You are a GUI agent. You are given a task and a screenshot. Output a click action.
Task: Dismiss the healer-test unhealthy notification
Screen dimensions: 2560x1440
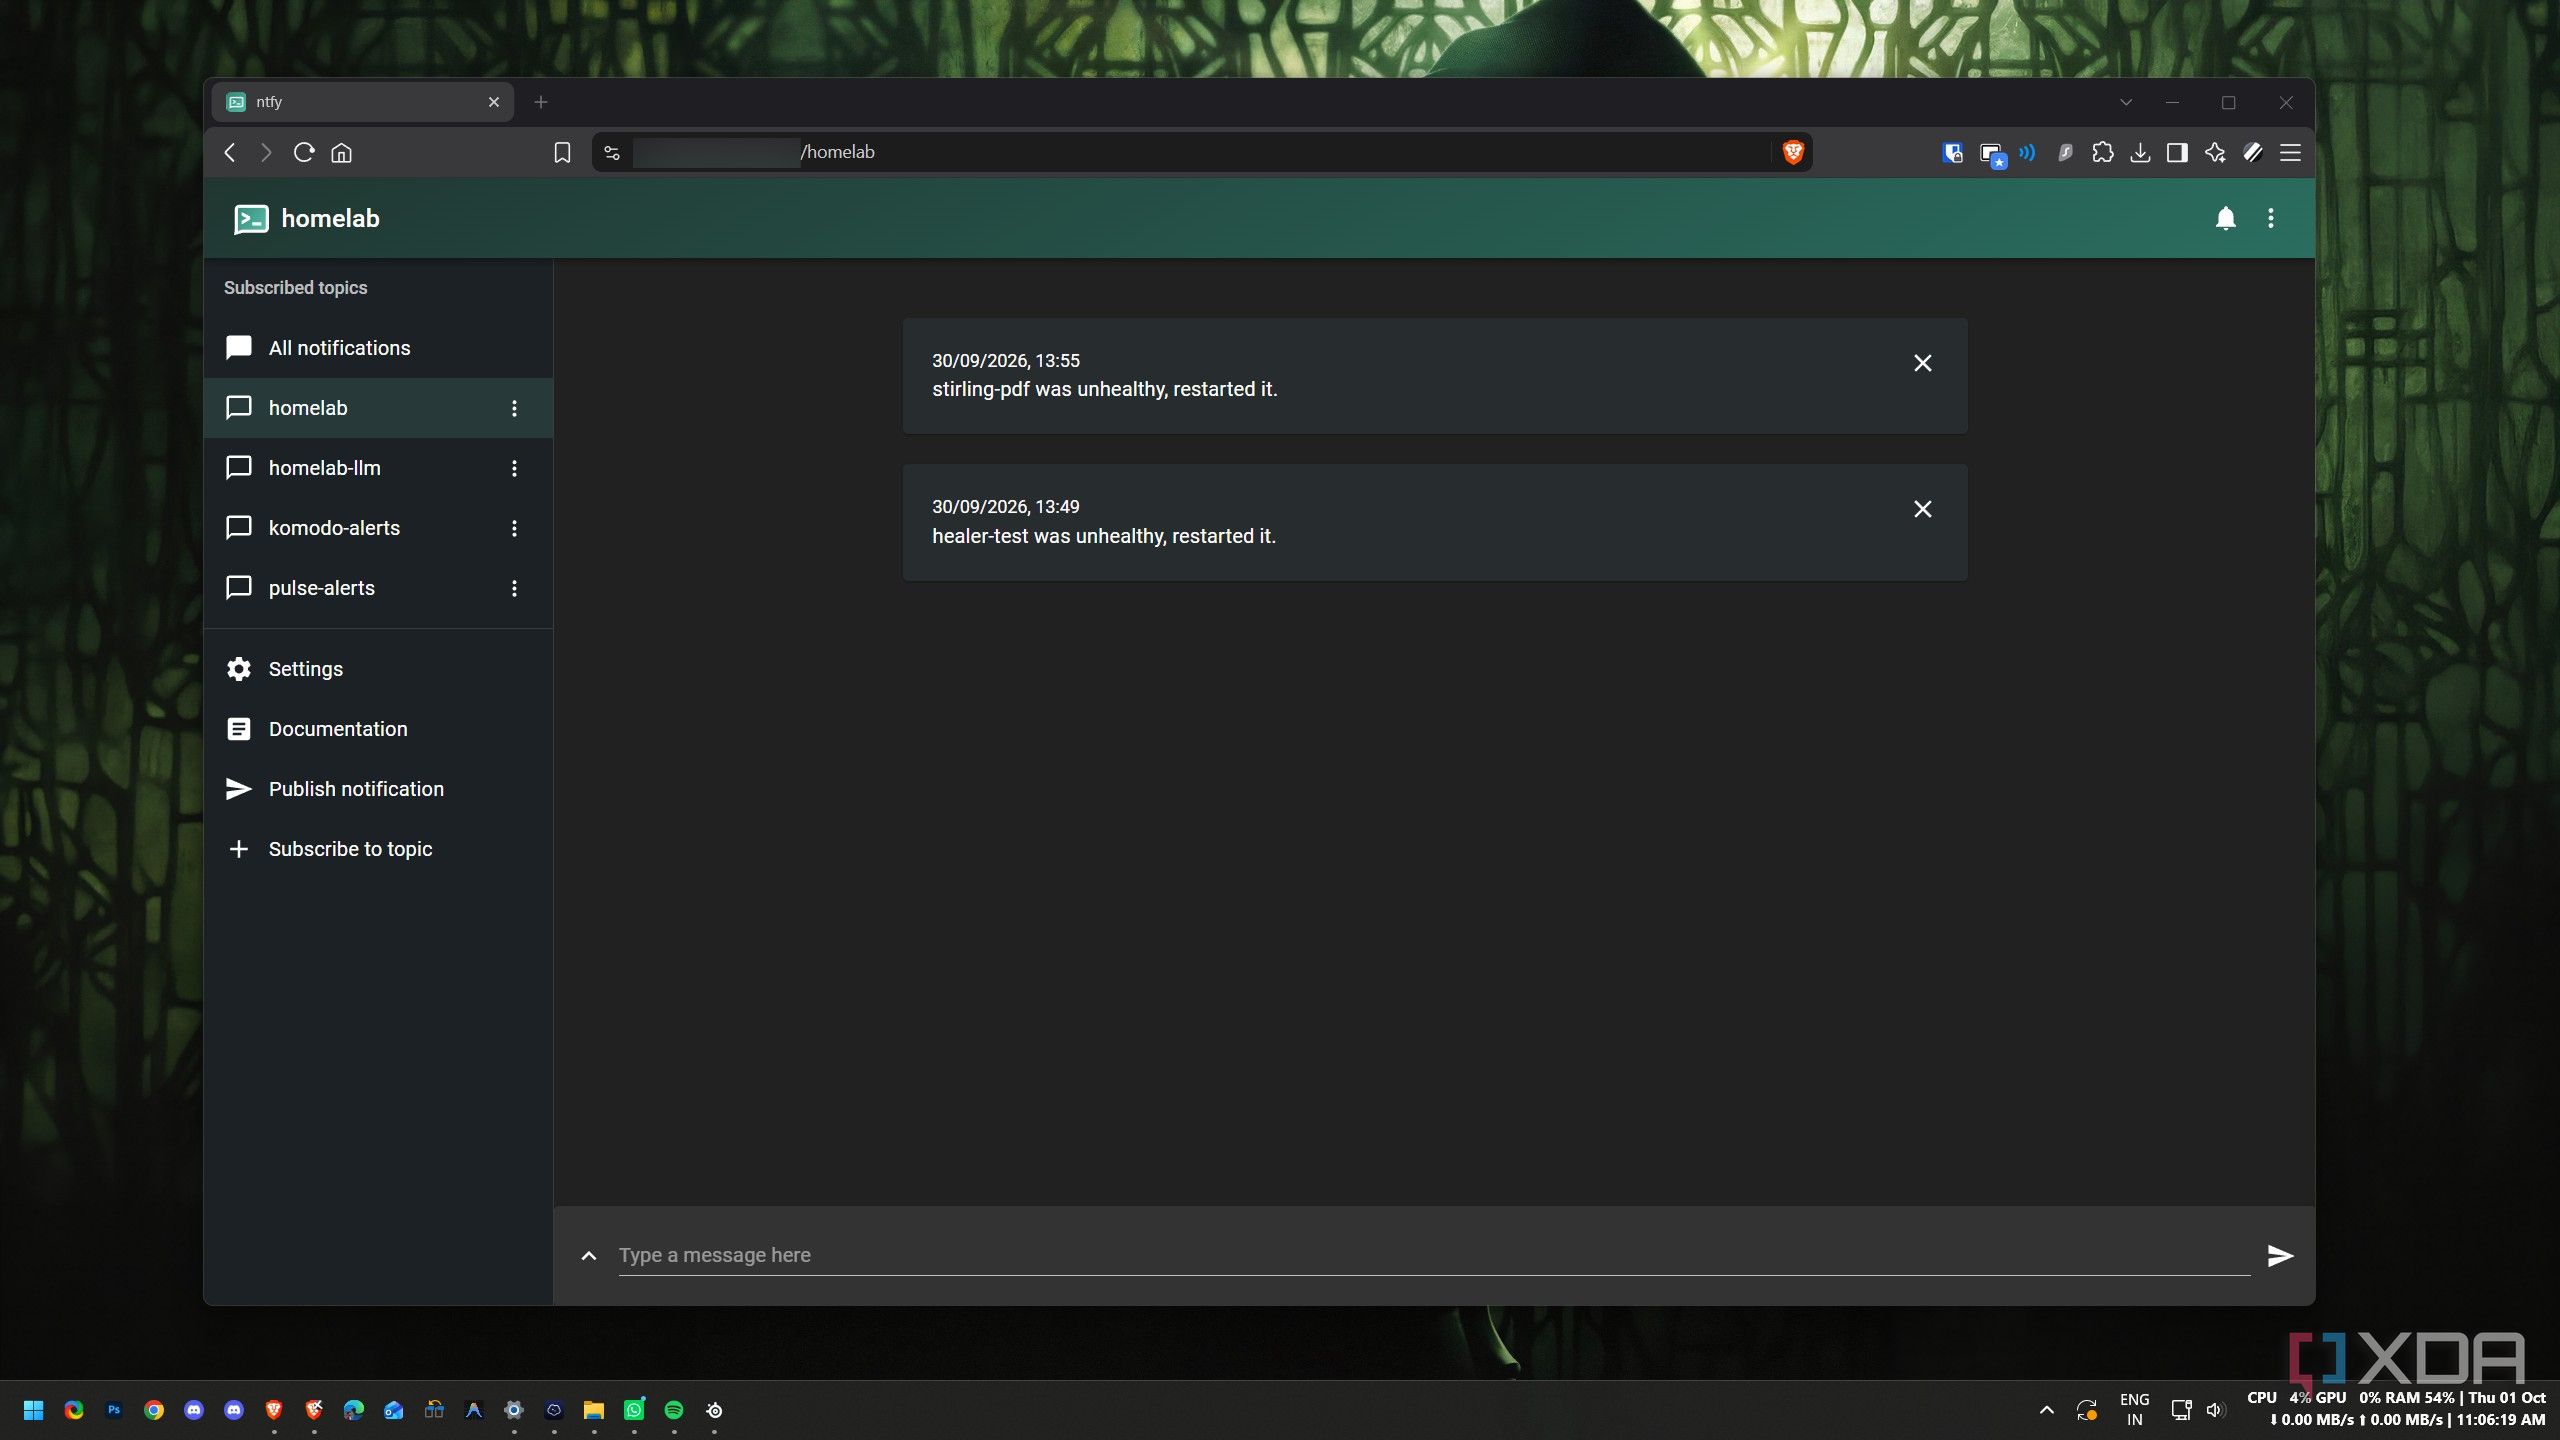click(x=1922, y=509)
